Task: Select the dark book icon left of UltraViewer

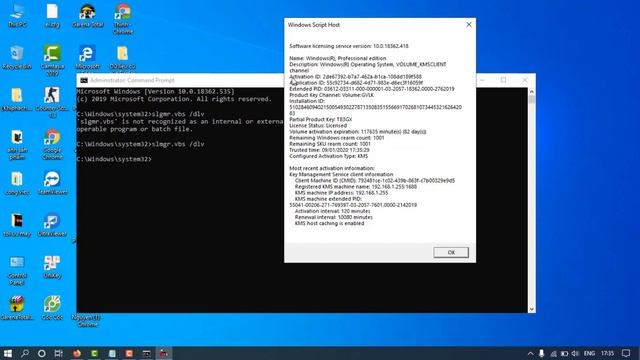Action: [x=17, y=224]
